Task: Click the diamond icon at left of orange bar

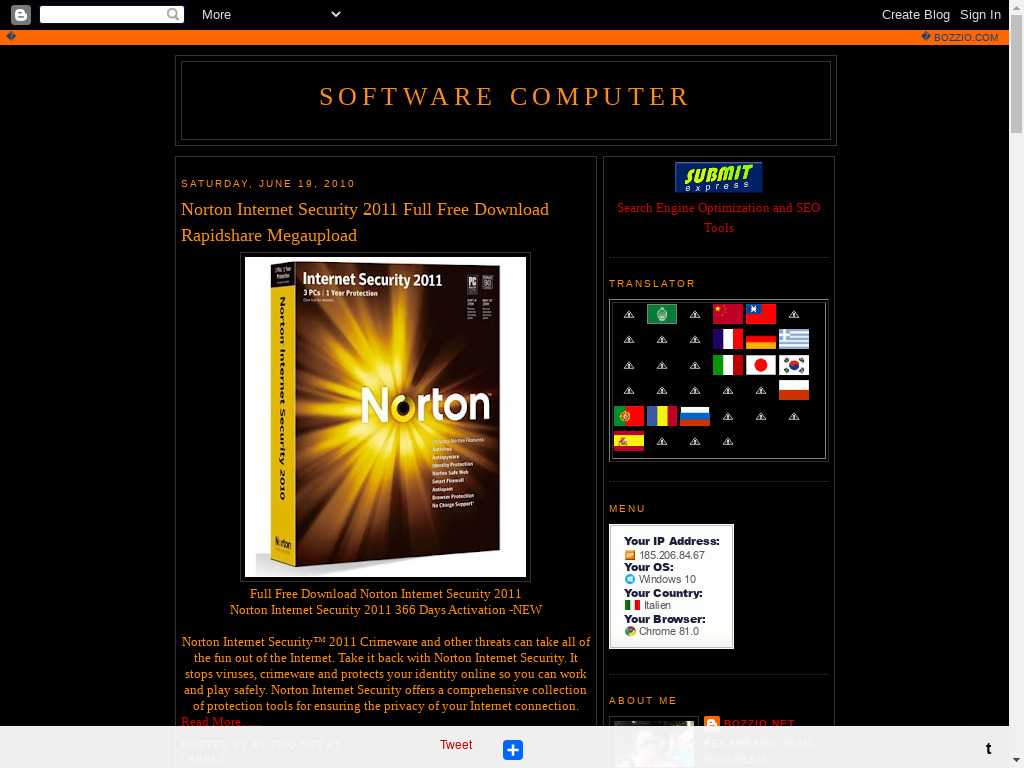Action: click(11, 36)
